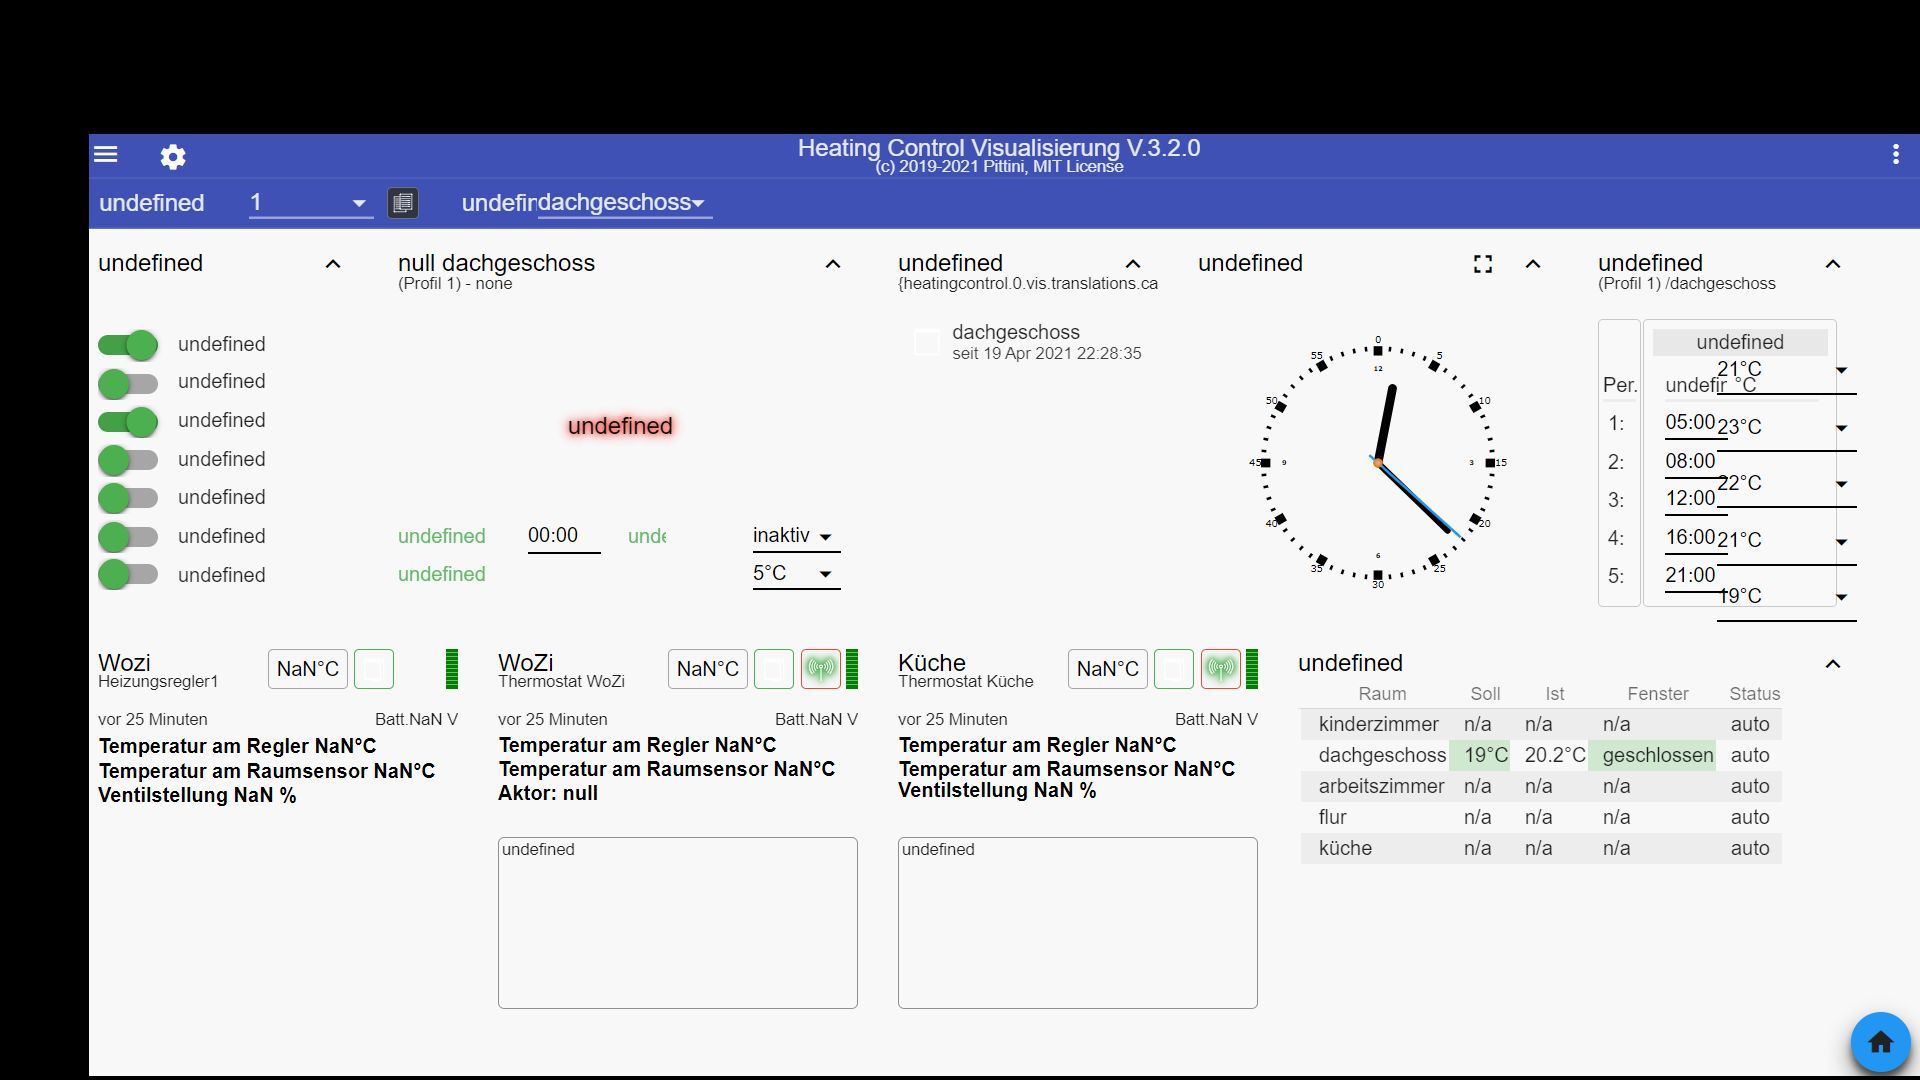
Task: Click the list icon beside profile selector
Action: pos(403,203)
